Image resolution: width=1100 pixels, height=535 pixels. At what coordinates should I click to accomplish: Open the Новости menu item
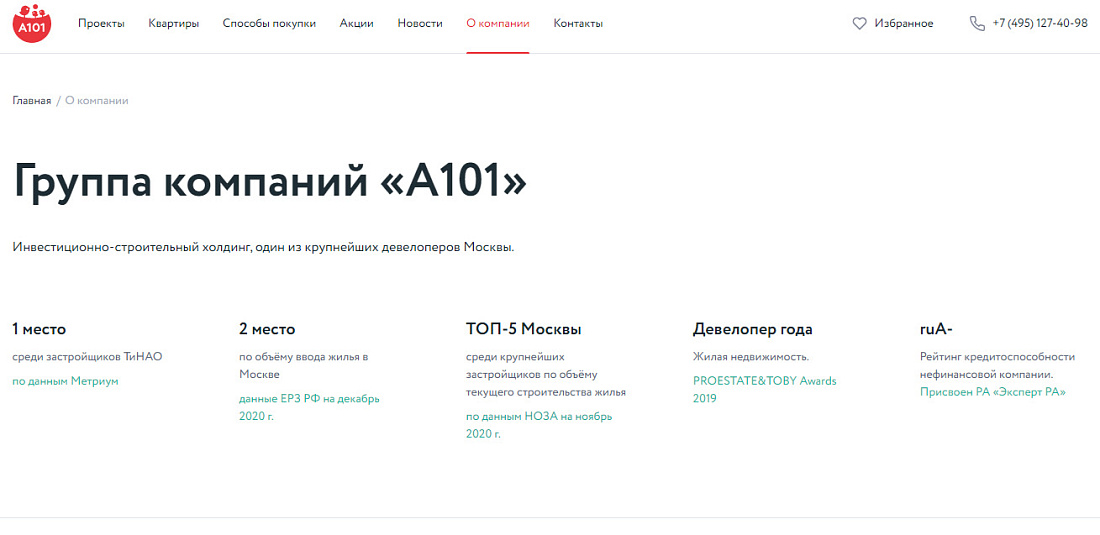tap(420, 24)
